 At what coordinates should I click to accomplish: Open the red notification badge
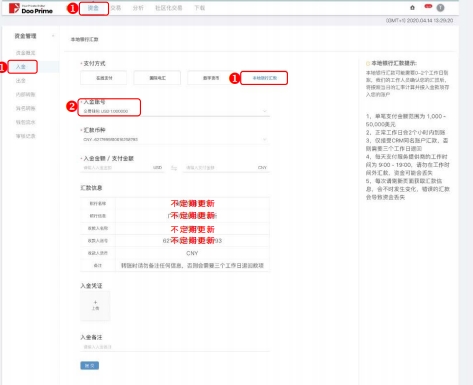pyautogui.click(x=428, y=6)
